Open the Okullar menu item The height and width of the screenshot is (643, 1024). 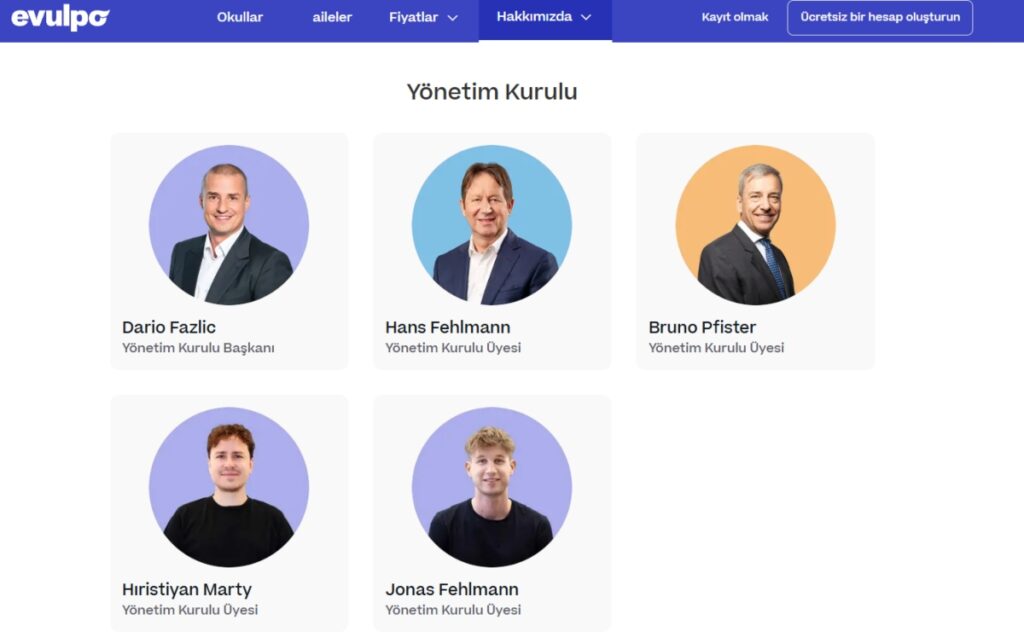tap(240, 18)
